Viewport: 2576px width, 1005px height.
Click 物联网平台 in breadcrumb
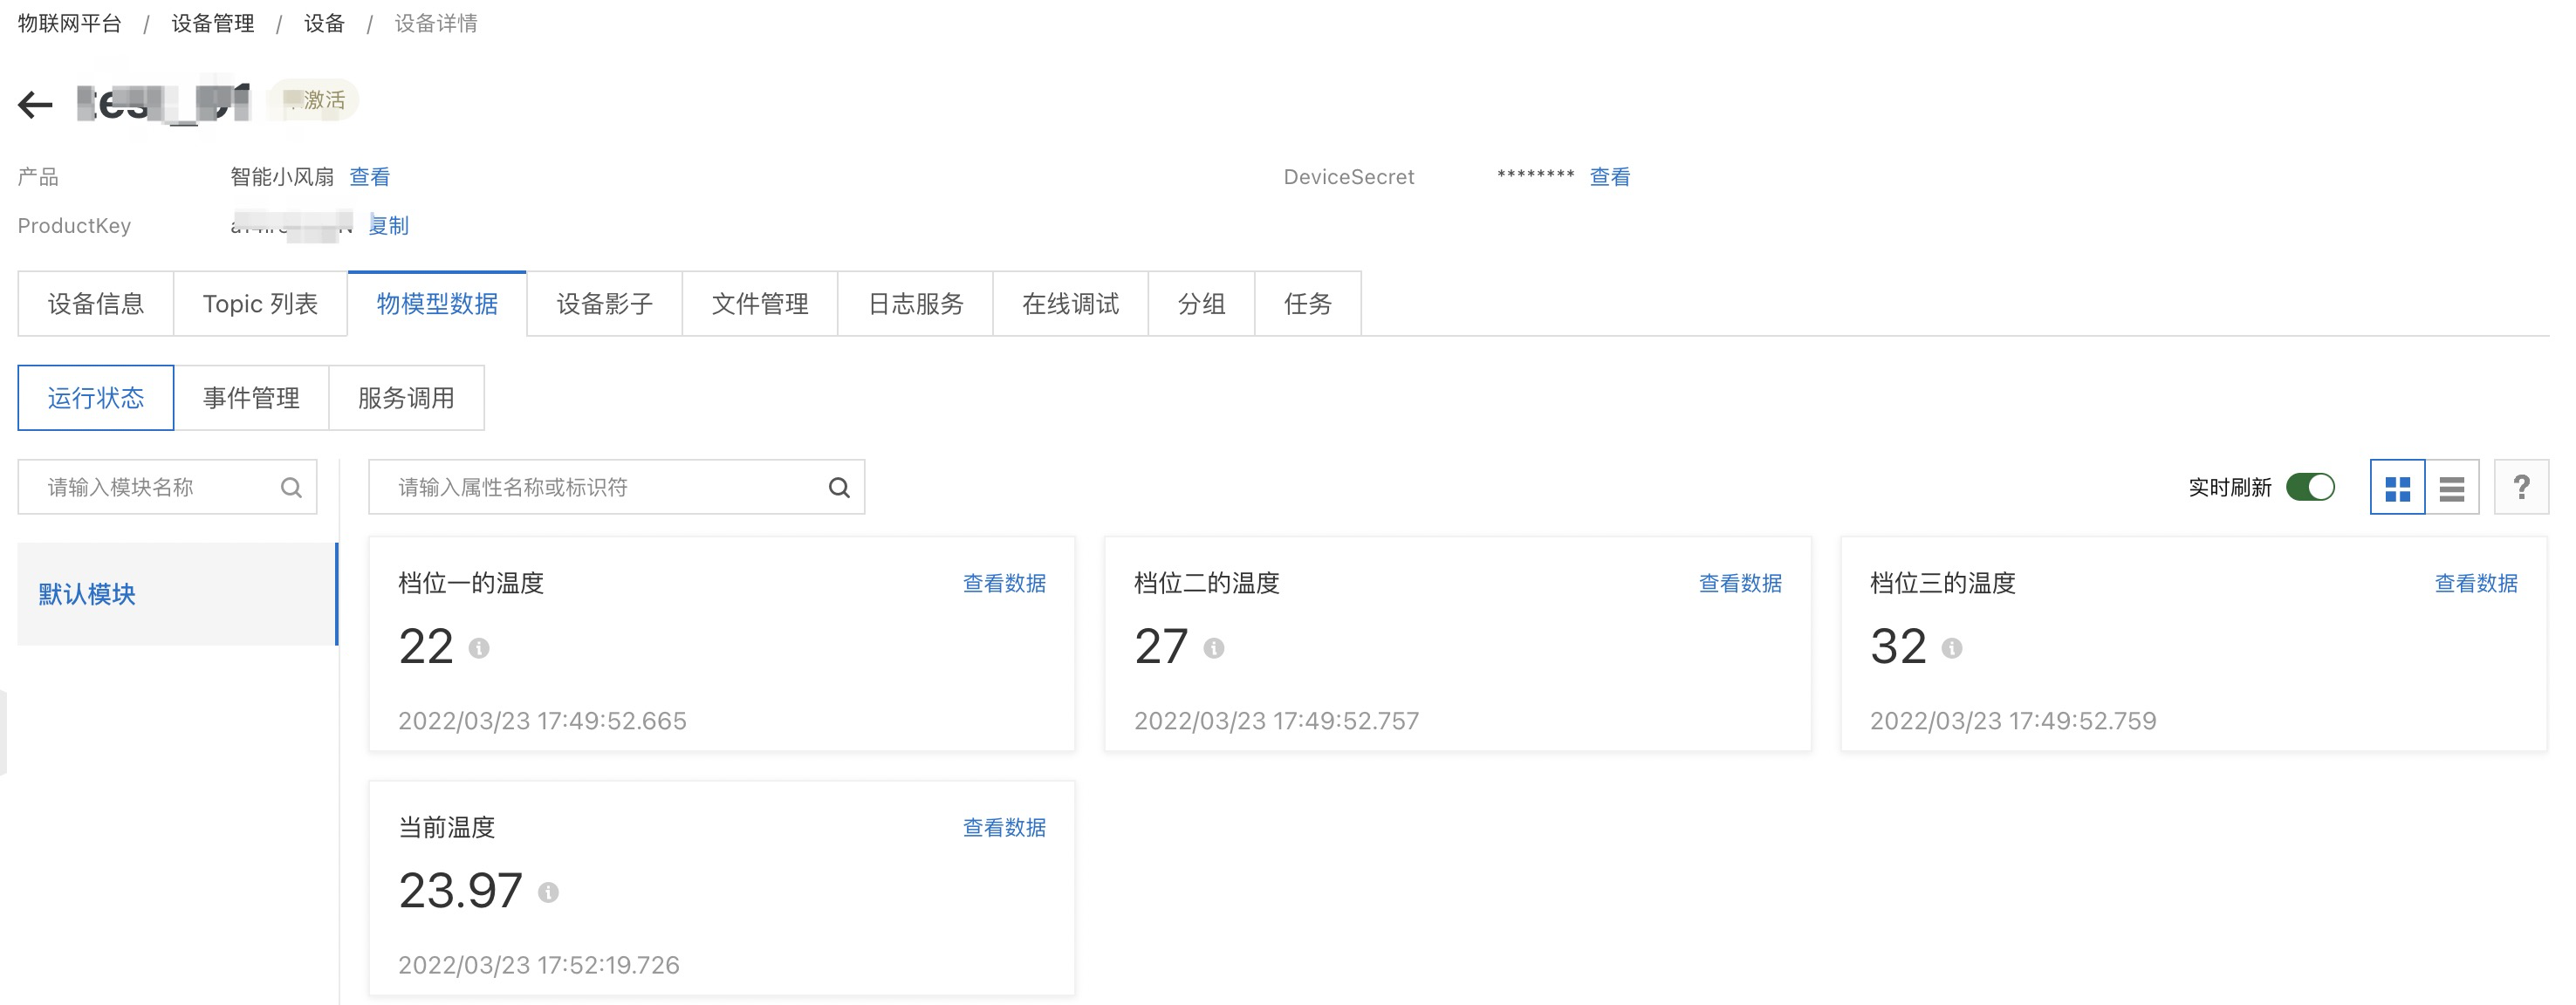[x=70, y=23]
